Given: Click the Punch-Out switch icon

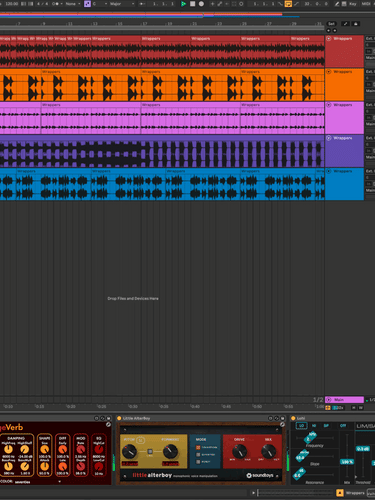Looking at the screenshot, I should coord(296,4).
